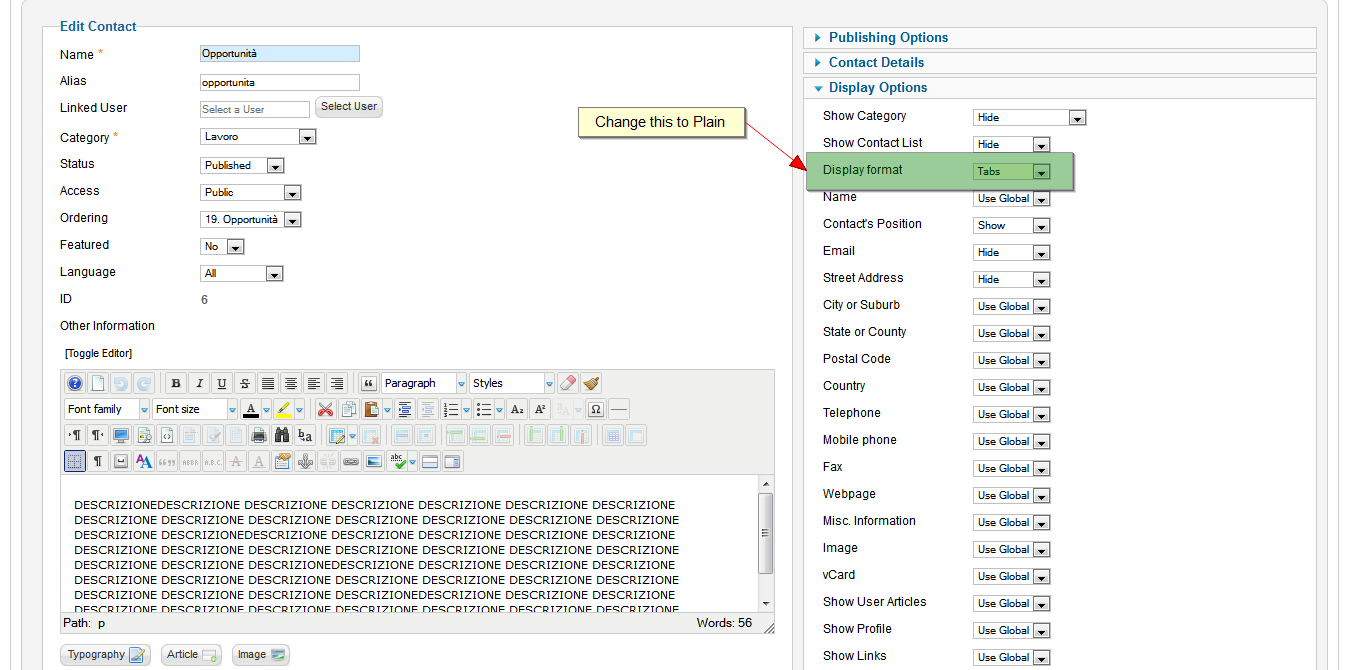Toggle the visual guidelines grid icon
This screenshot has height=670, width=1349.
click(x=75, y=461)
